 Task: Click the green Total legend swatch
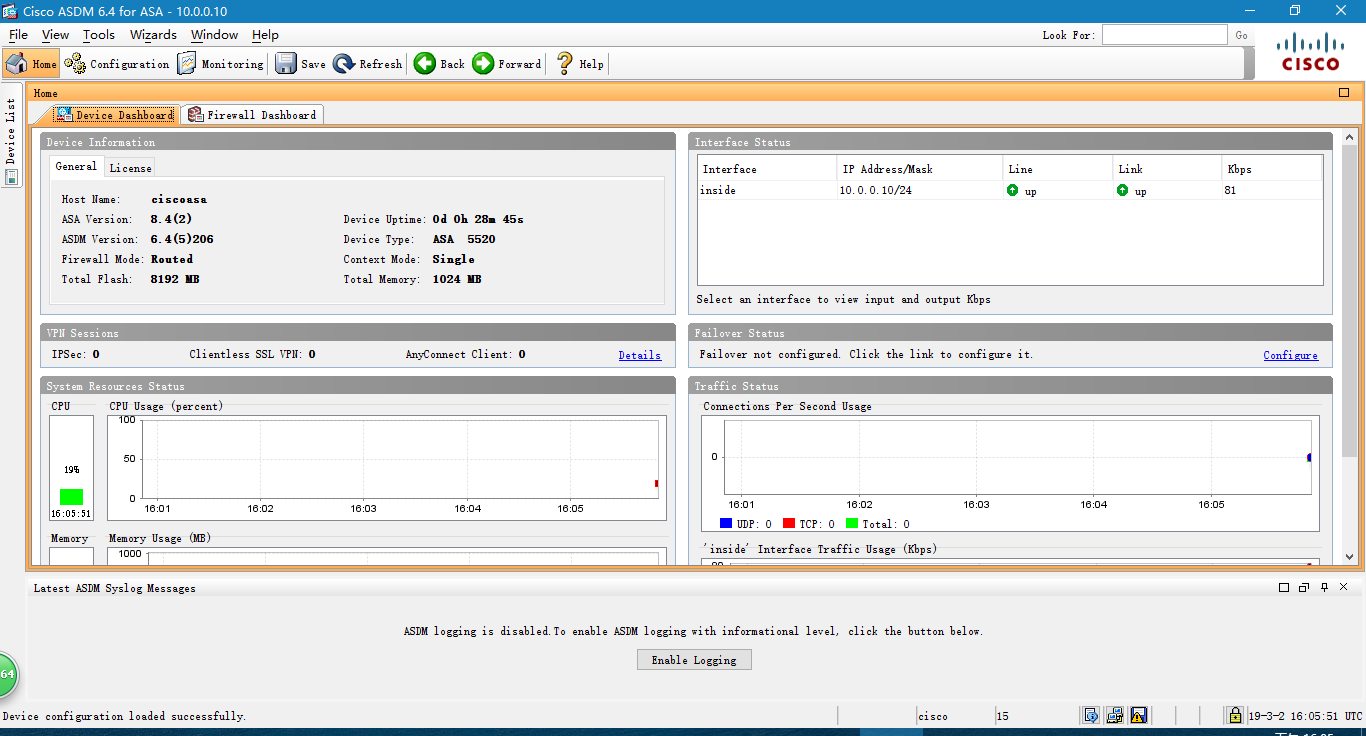click(x=852, y=523)
